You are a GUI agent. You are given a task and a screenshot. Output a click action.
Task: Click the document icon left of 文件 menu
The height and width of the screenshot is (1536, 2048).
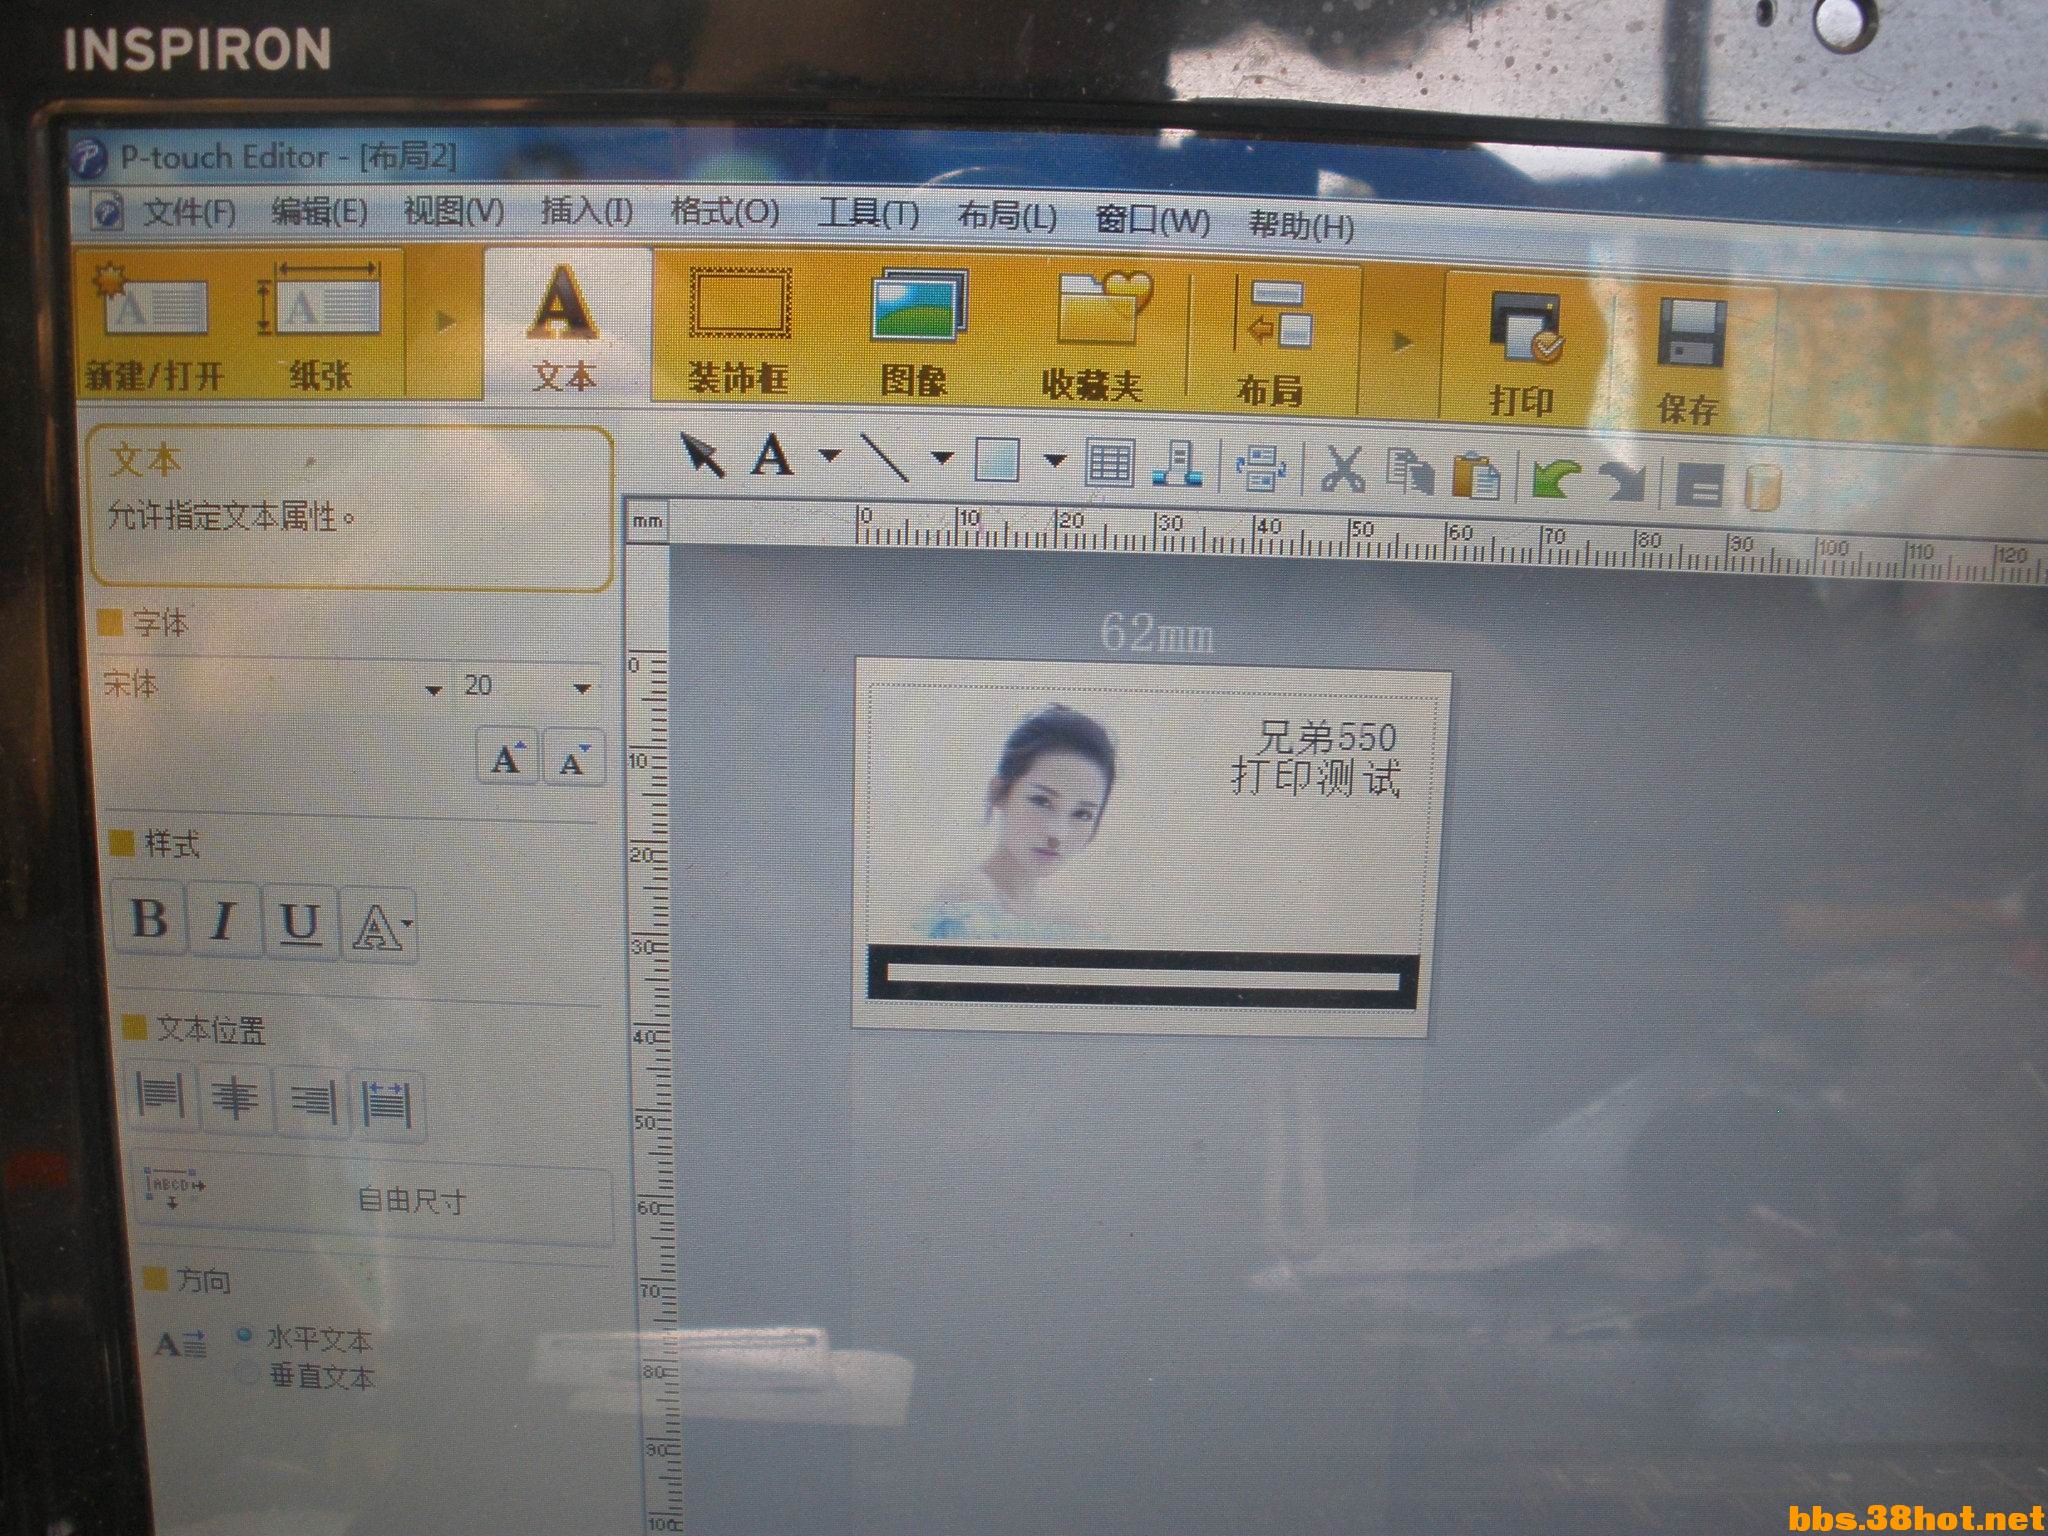point(106,210)
